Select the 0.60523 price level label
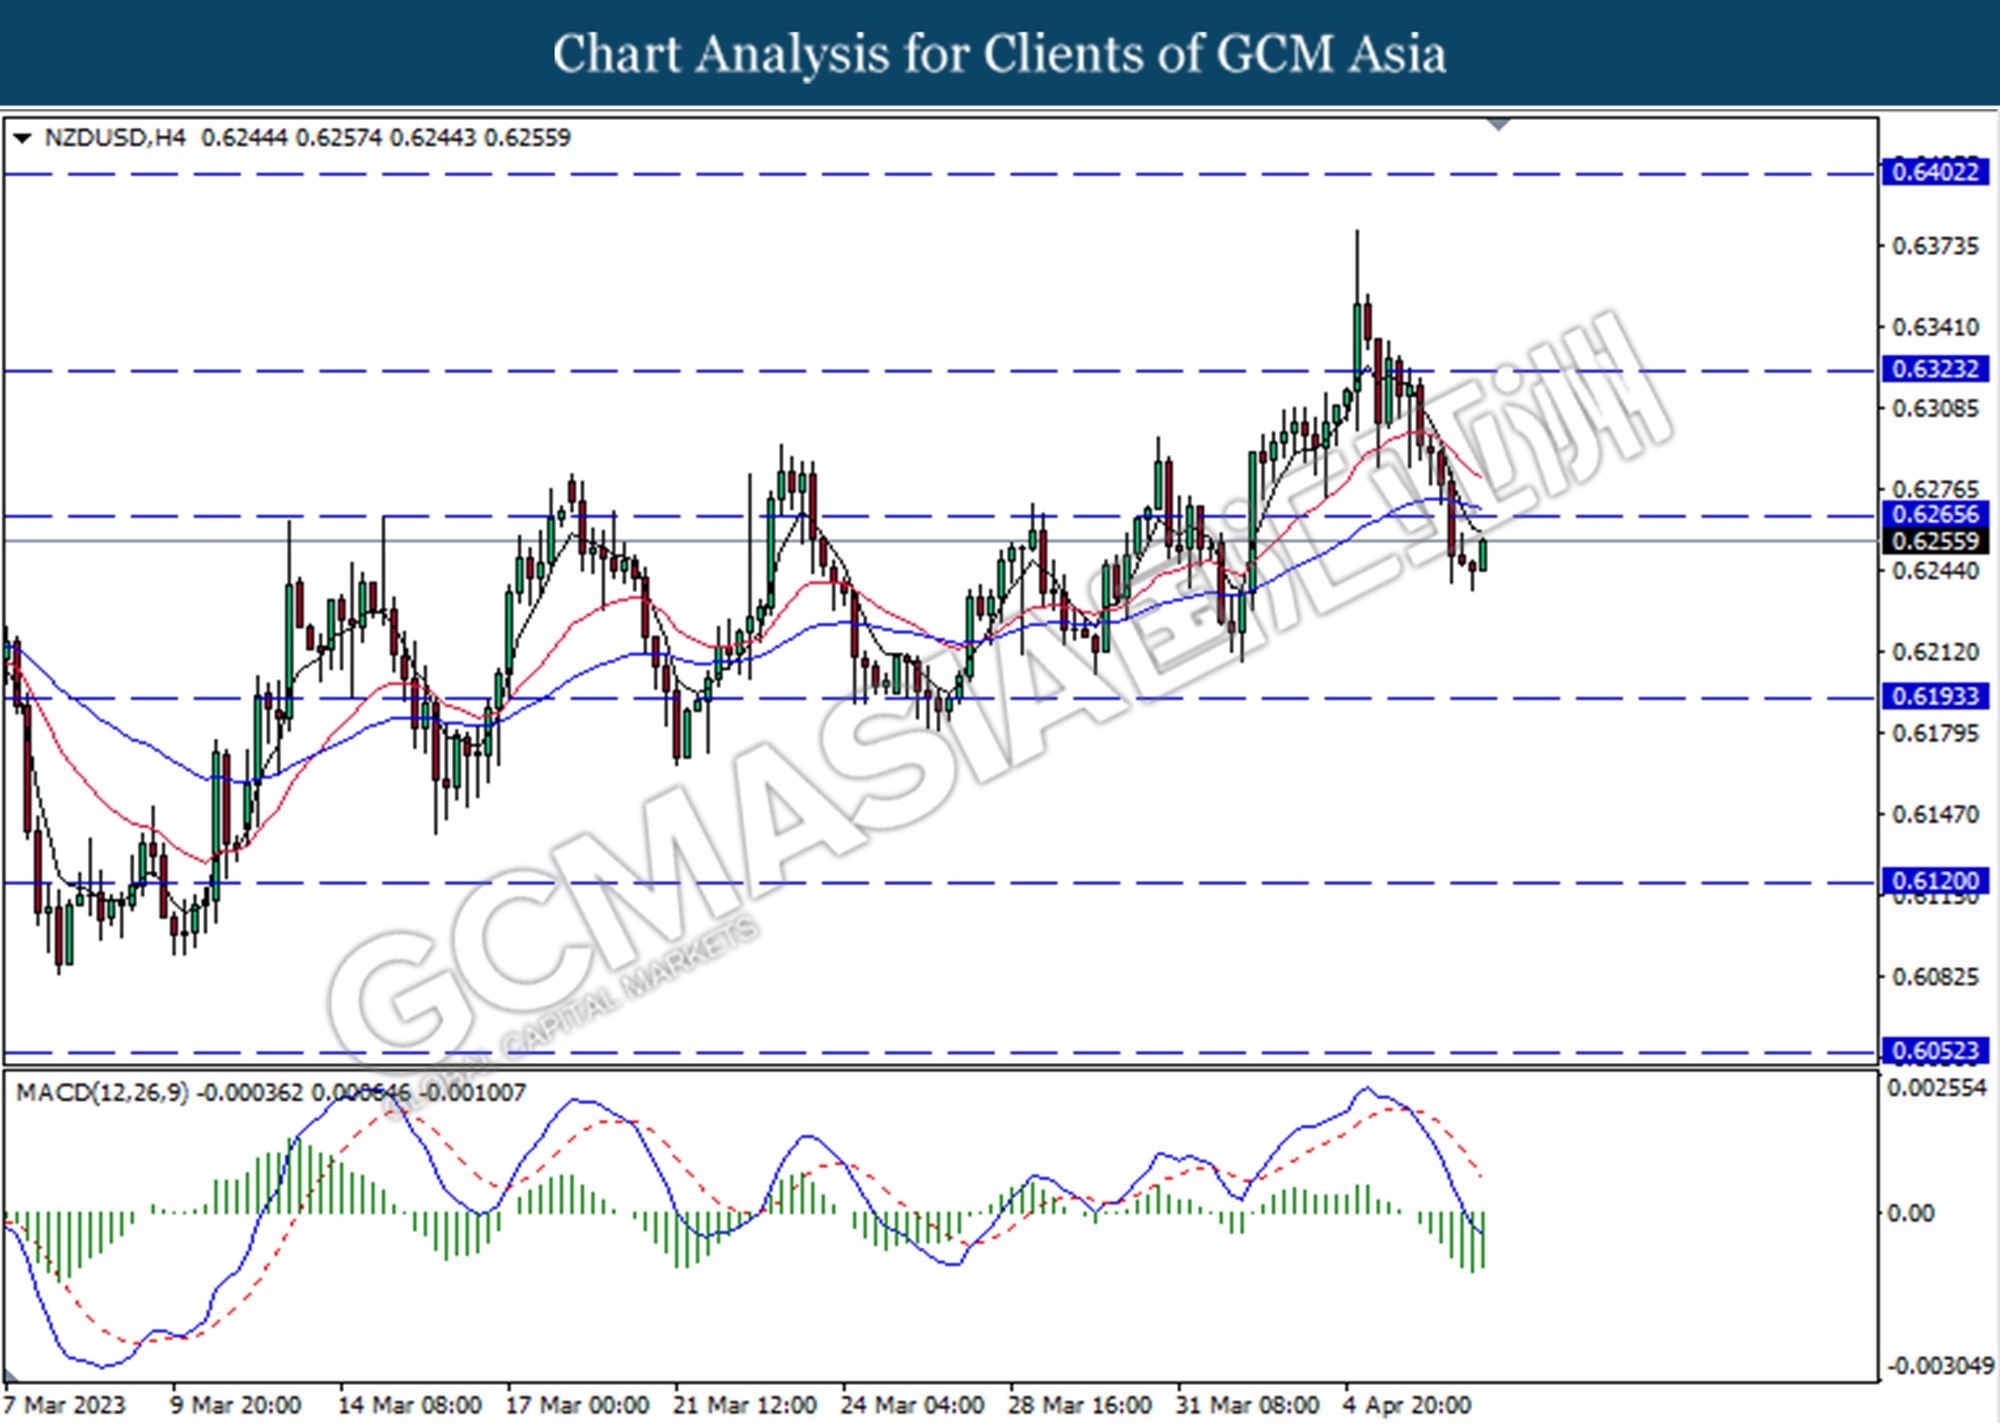Image resolution: width=2000 pixels, height=1428 pixels. coord(1936,1051)
